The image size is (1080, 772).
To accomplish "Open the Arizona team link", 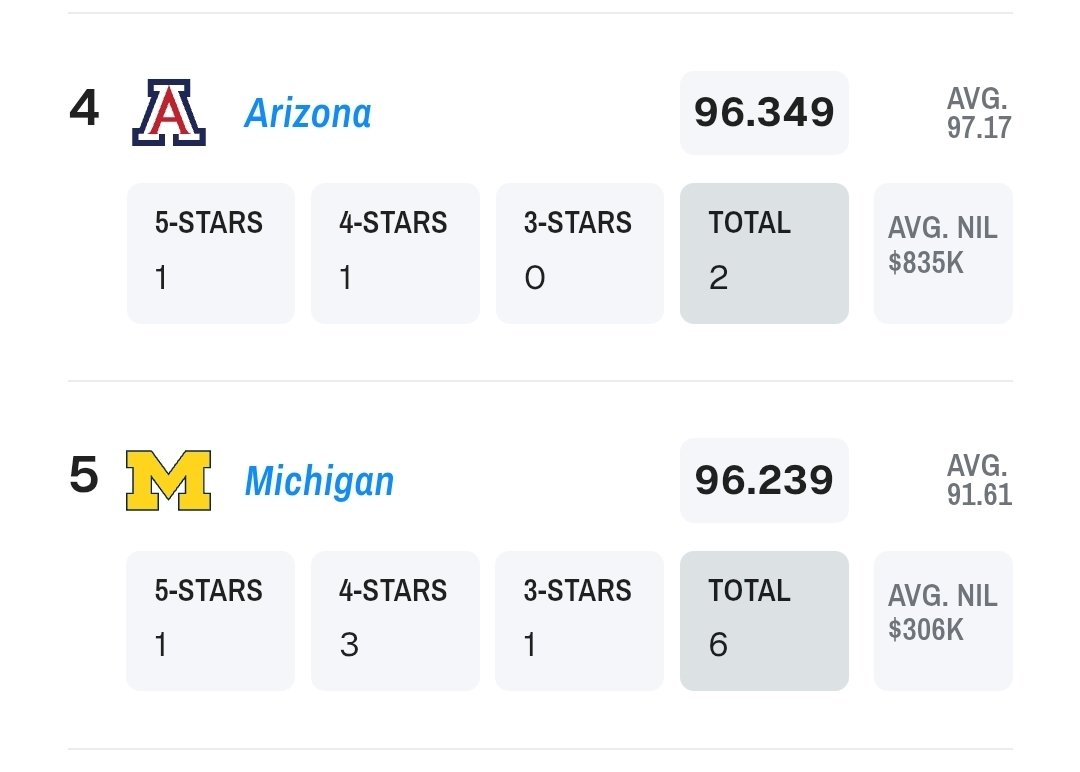I will (x=307, y=113).
